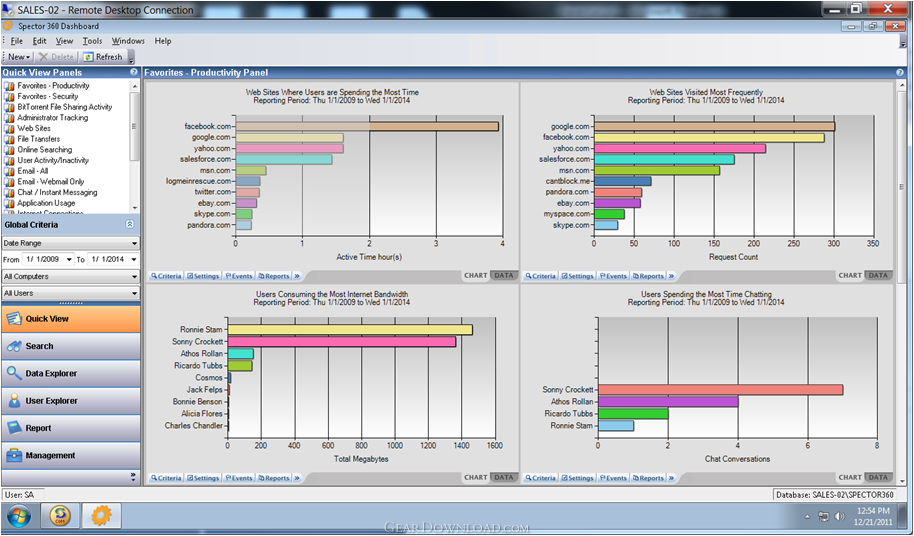This screenshot has width=914, height=536.
Task: Click the Refresh toolbar button
Action: pos(103,57)
